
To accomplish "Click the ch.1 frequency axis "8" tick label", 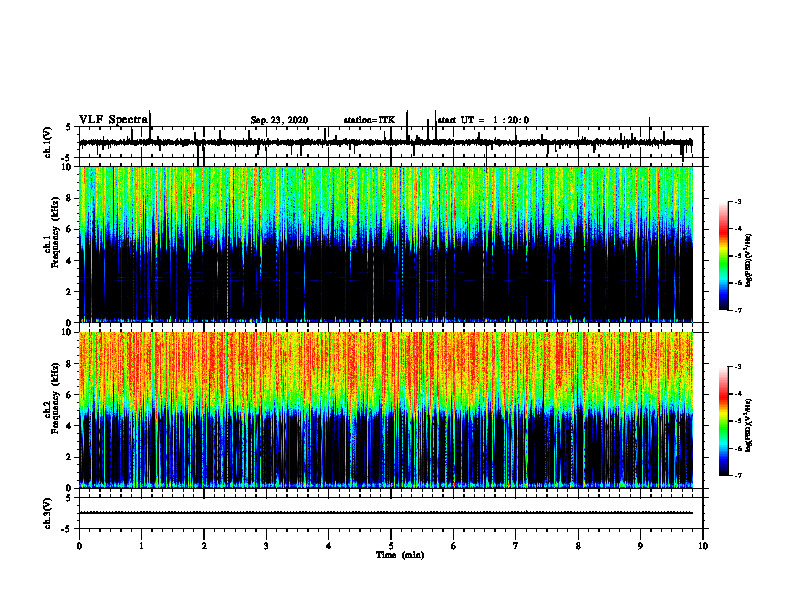I will click(x=70, y=198).
